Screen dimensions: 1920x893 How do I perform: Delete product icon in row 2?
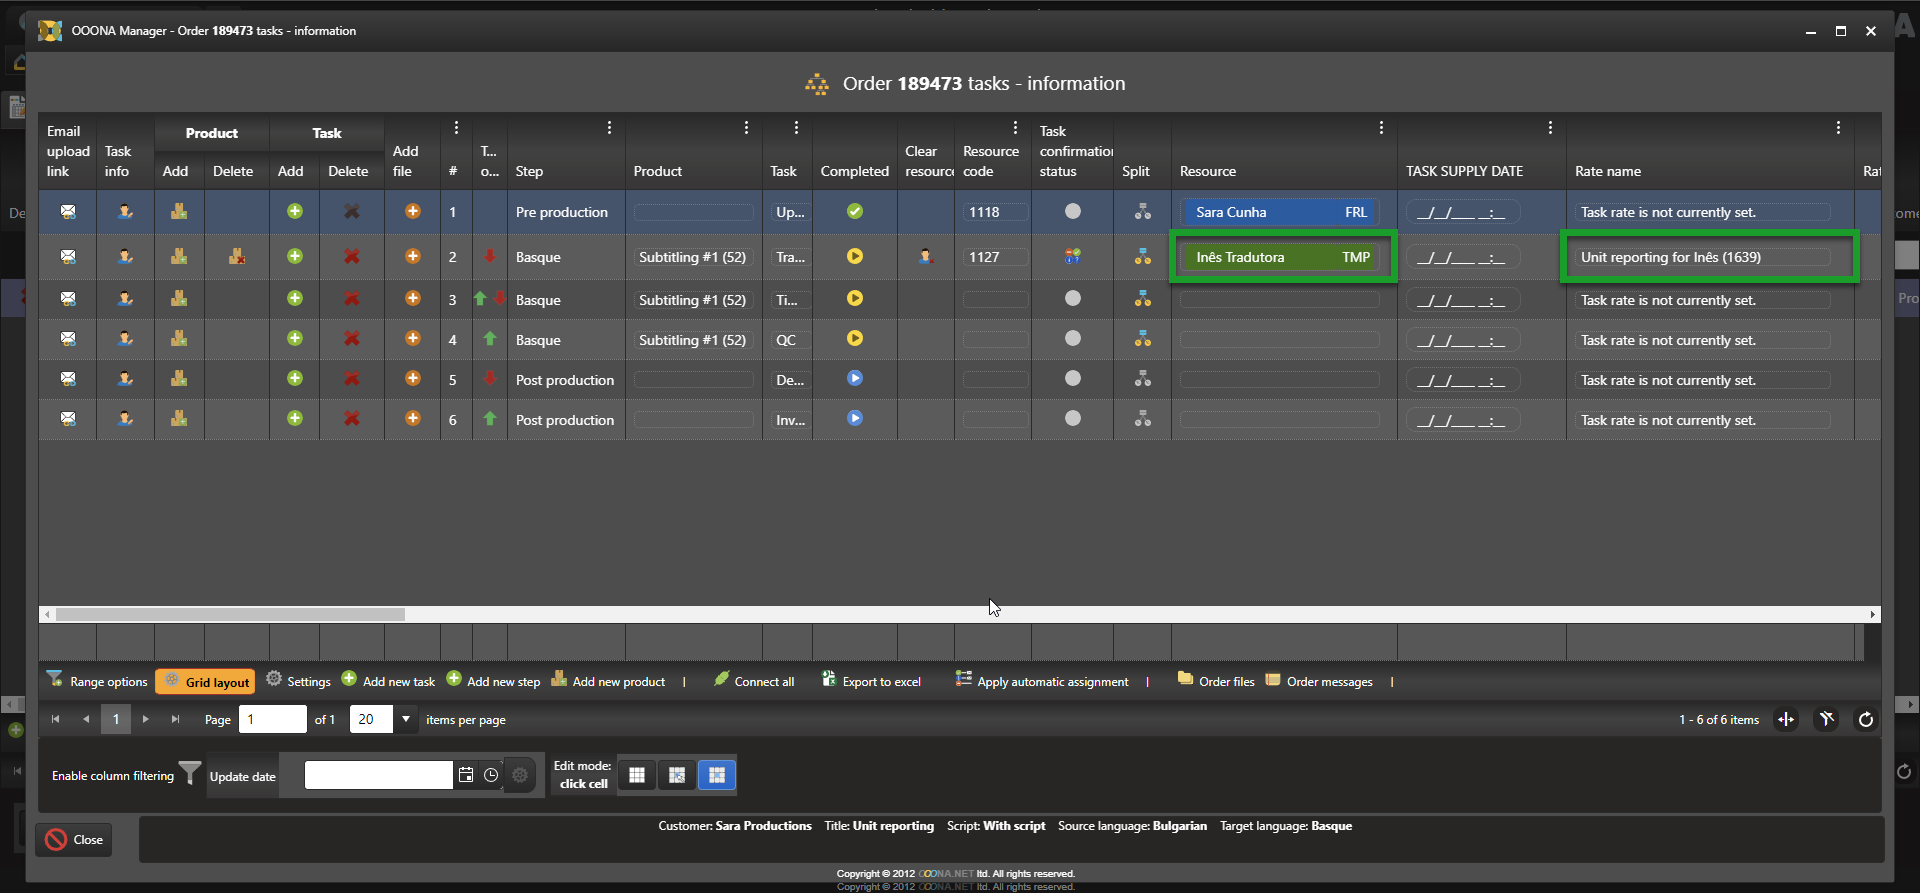tap(237, 257)
